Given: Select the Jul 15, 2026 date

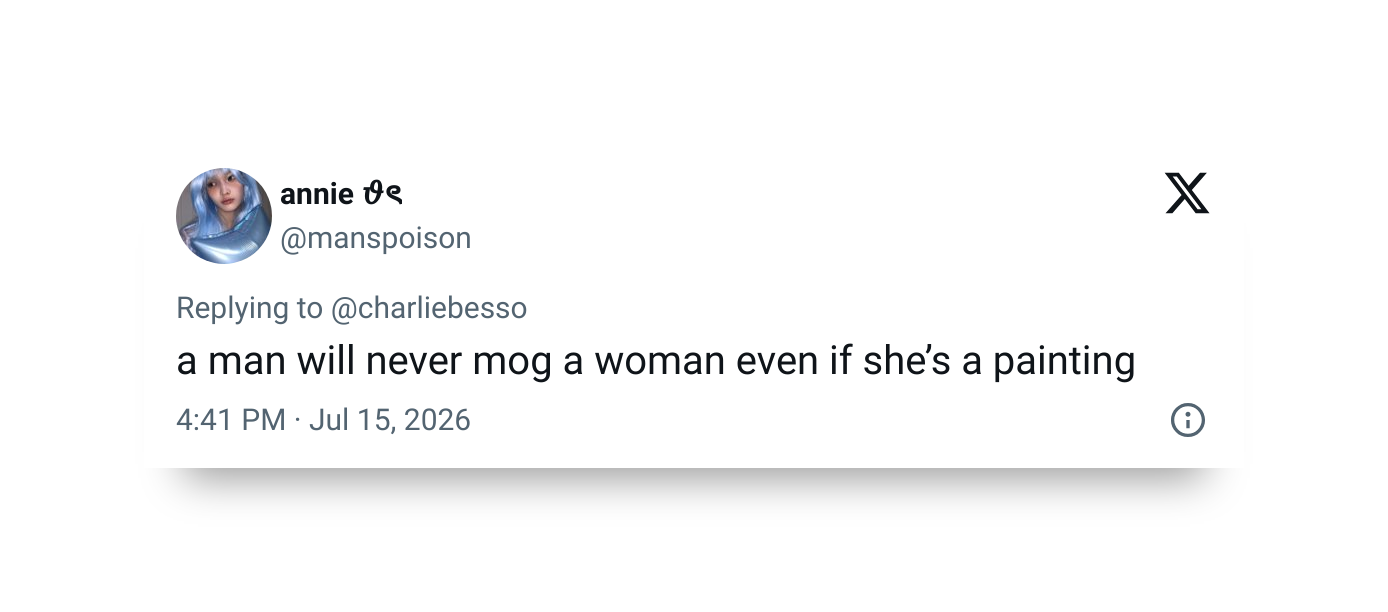Looking at the screenshot, I should 389,420.
